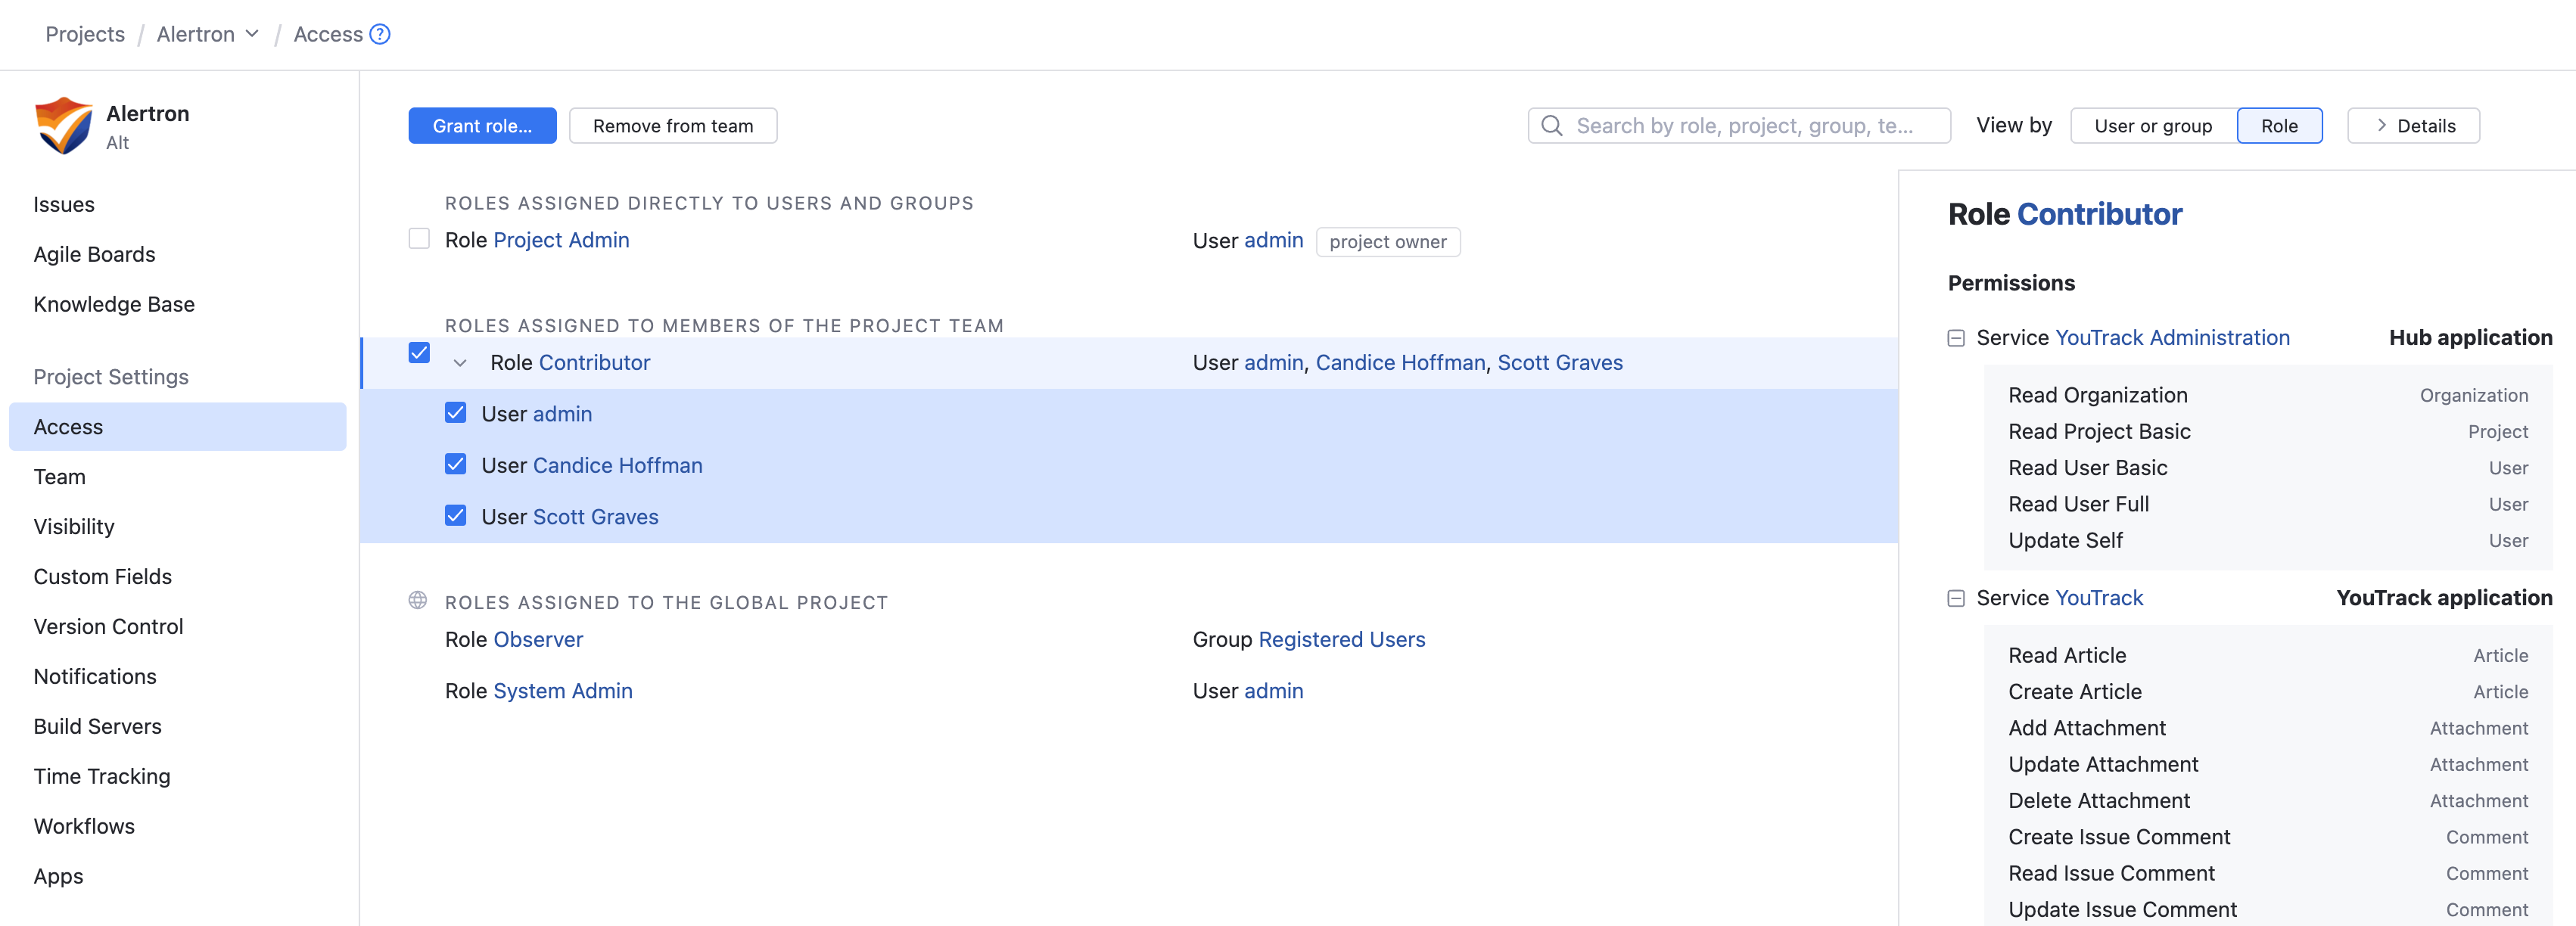
Task: Collapse the YouTrack Administration service section
Action: (1955, 338)
